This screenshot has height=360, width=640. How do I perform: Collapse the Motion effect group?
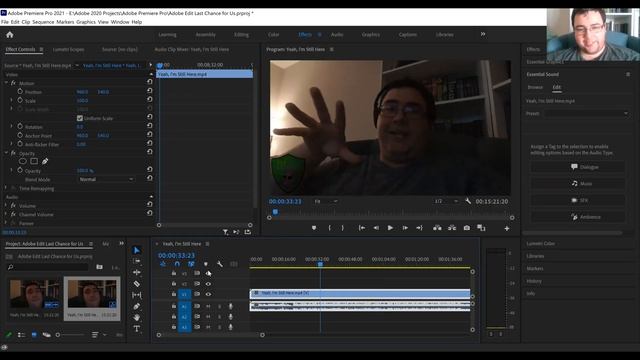click(x=6, y=83)
